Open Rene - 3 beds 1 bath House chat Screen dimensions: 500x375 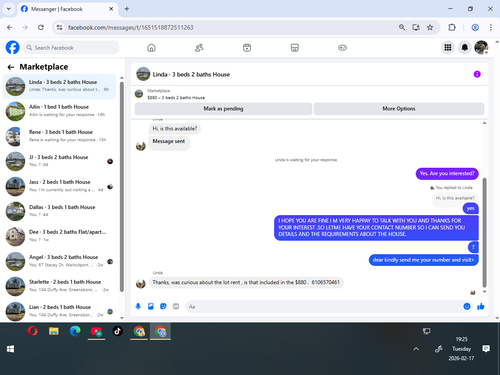pyautogui.click(x=59, y=136)
